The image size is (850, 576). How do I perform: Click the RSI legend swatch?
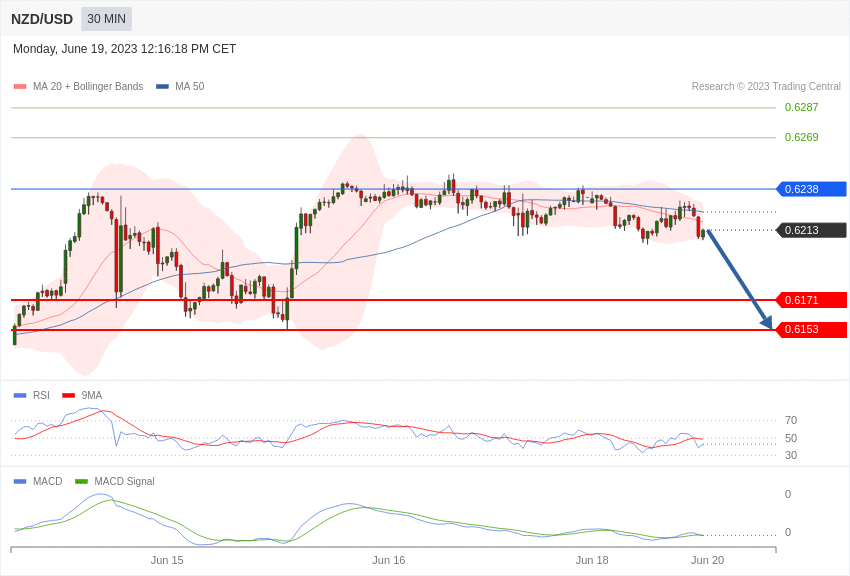click(x=20, y=396)
